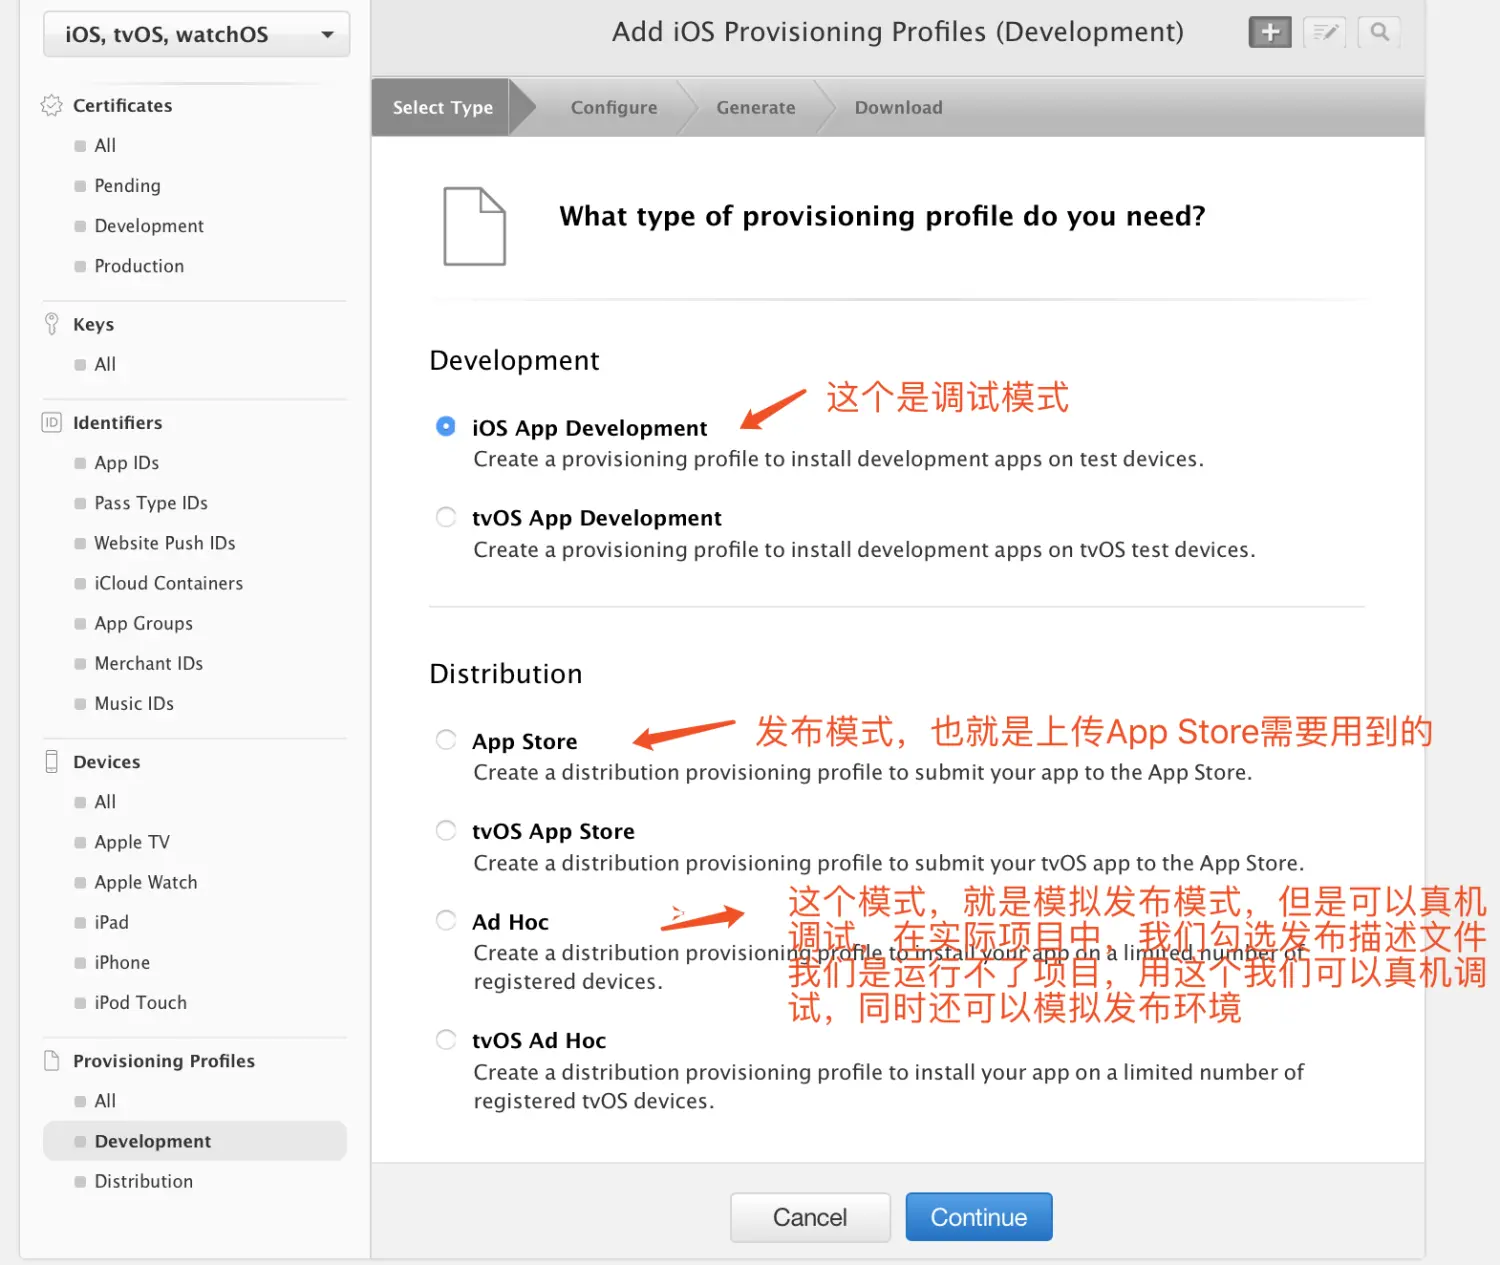This screenshot has width=1500, height=1265.
Task: Click the plus add profile icon
Action: coord(1270,32)
